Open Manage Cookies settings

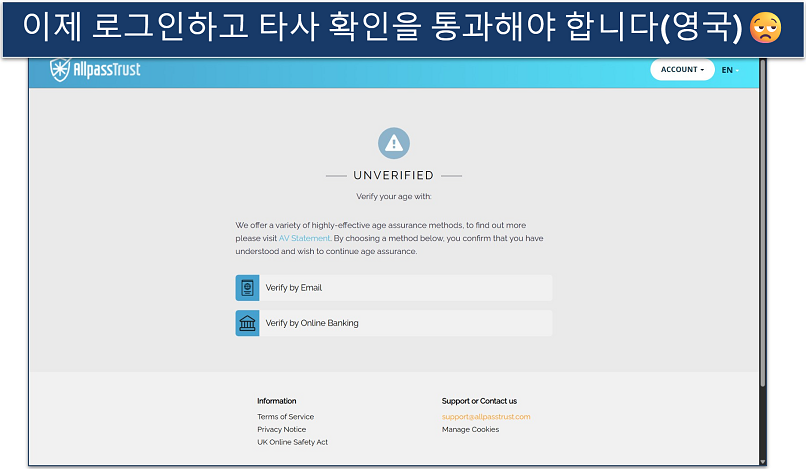tap(470, 429)
